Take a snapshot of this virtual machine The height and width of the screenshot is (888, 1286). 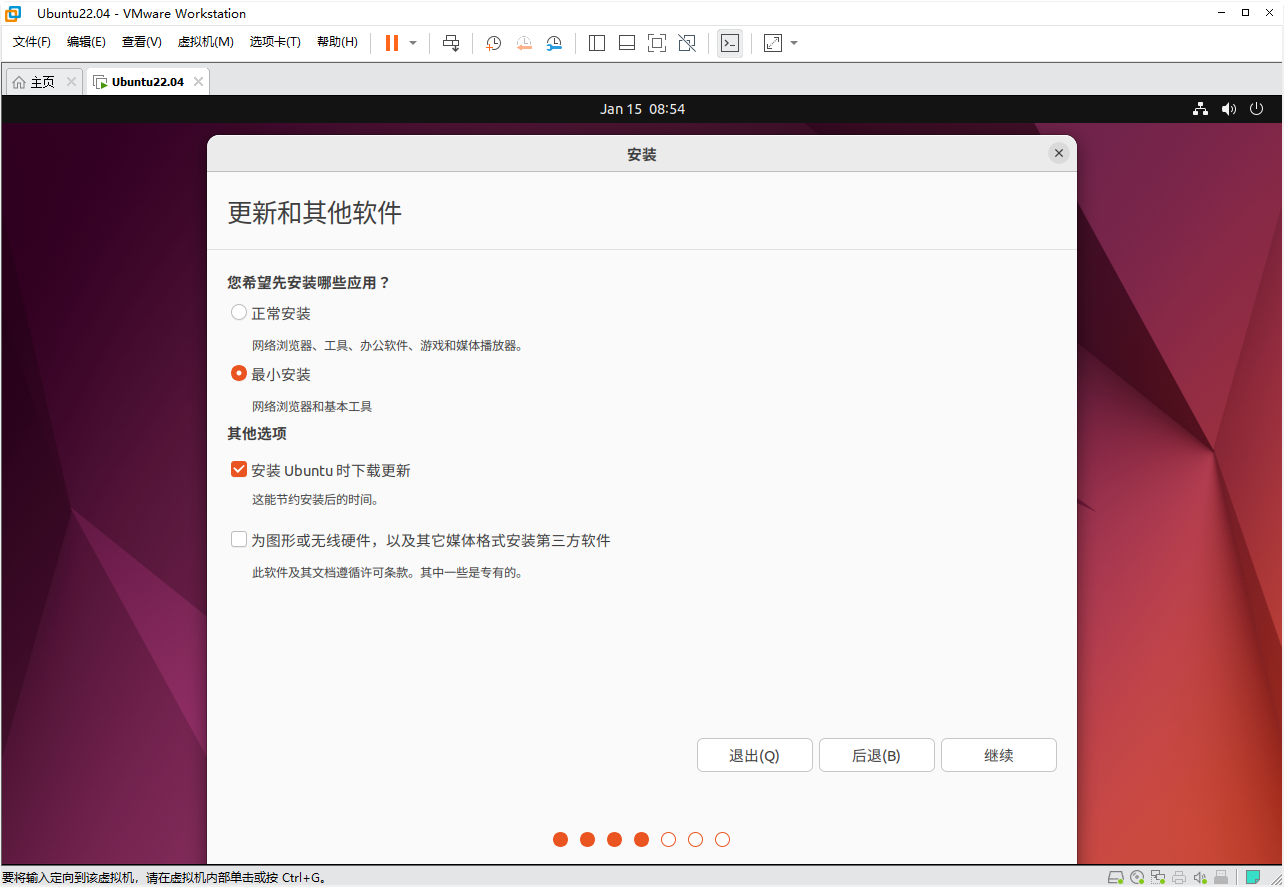[493, 43]
